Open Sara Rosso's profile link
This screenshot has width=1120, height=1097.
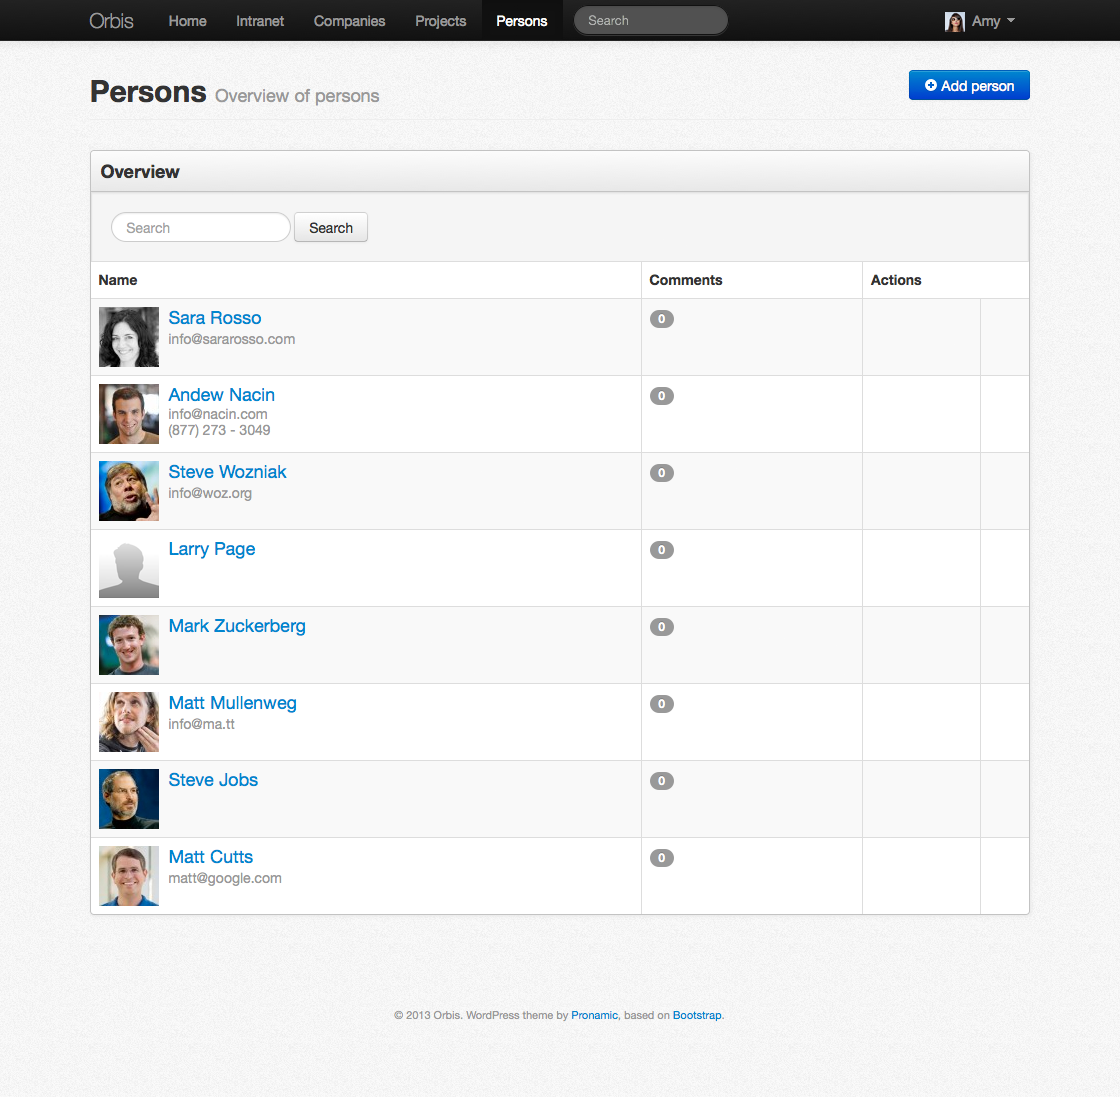(215, 318)
